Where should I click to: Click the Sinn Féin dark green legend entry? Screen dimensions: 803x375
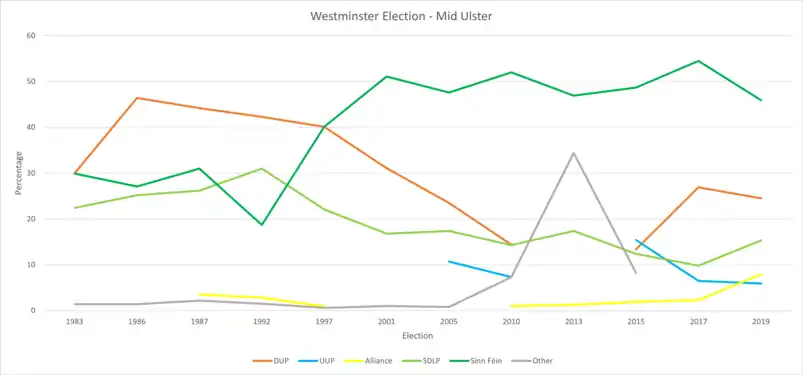477,361
